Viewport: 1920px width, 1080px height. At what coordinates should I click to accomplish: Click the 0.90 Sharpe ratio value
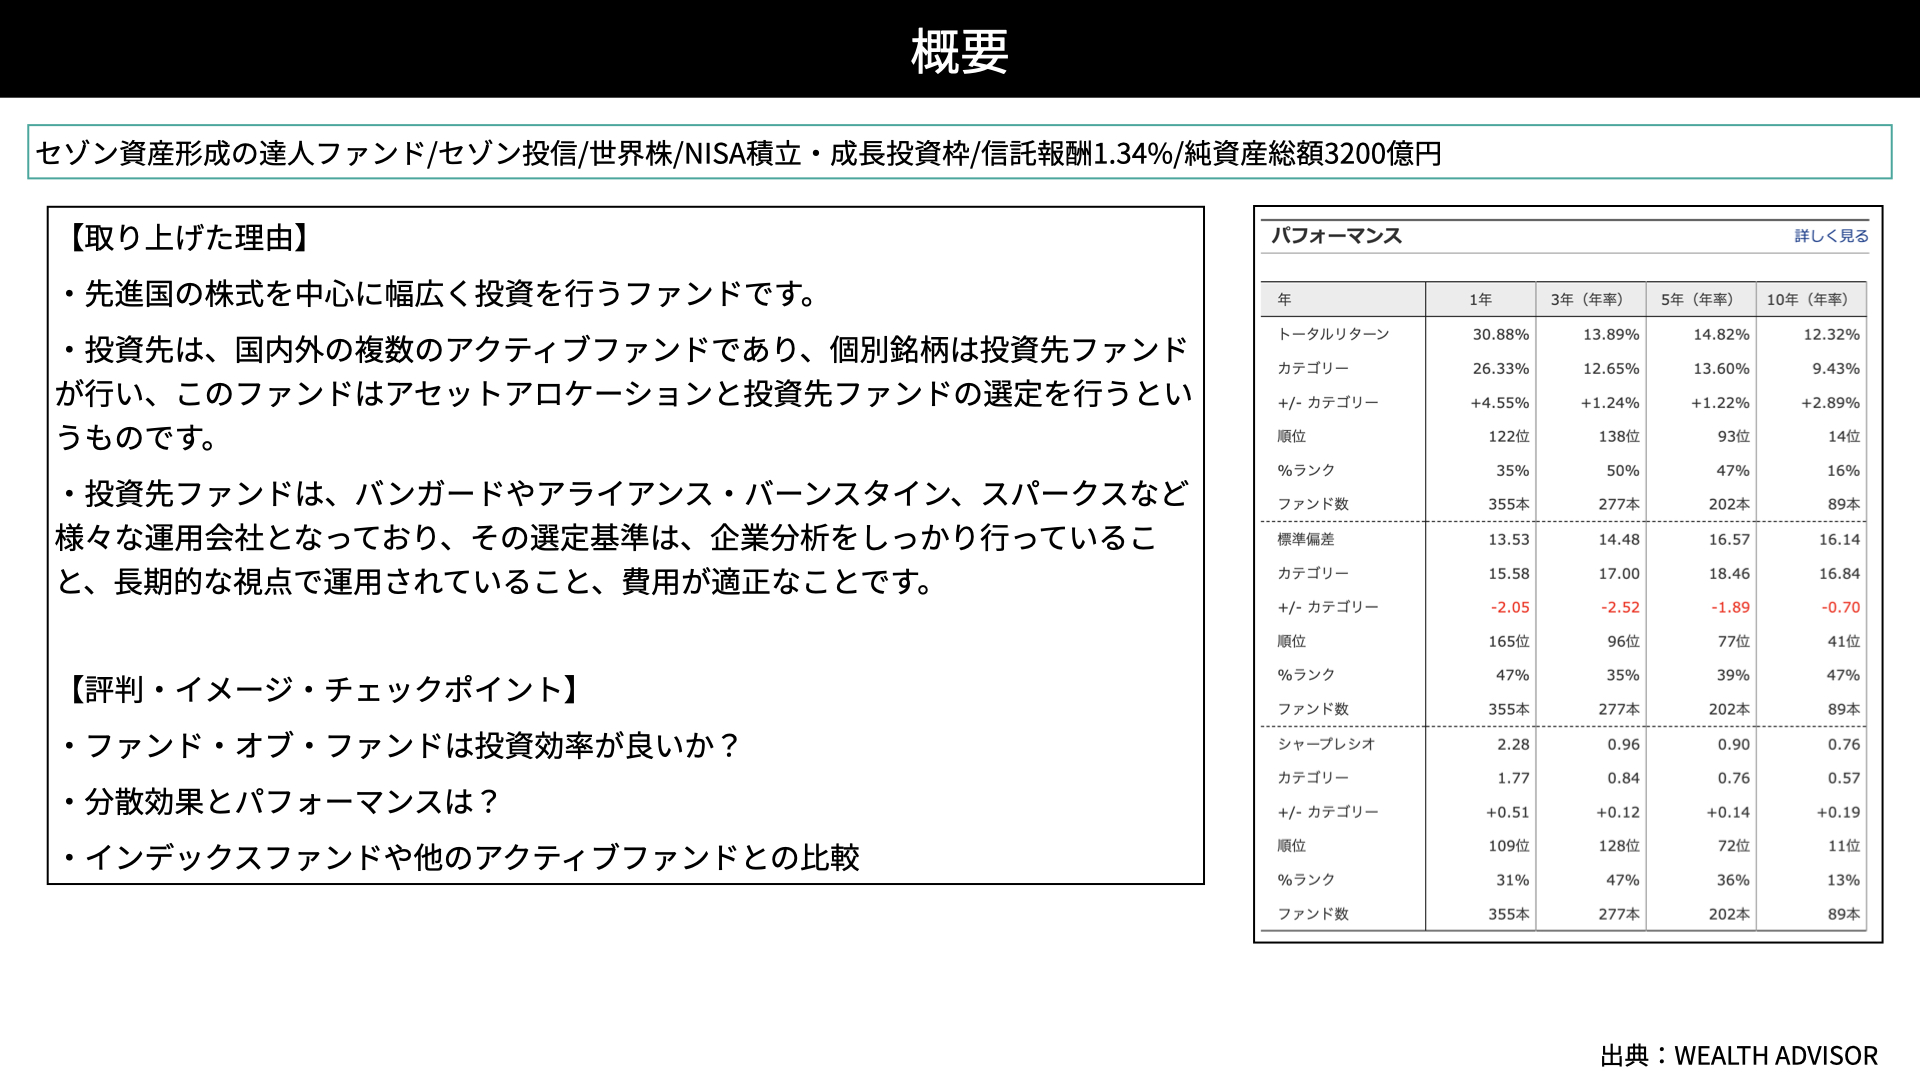coord(1733,744)
